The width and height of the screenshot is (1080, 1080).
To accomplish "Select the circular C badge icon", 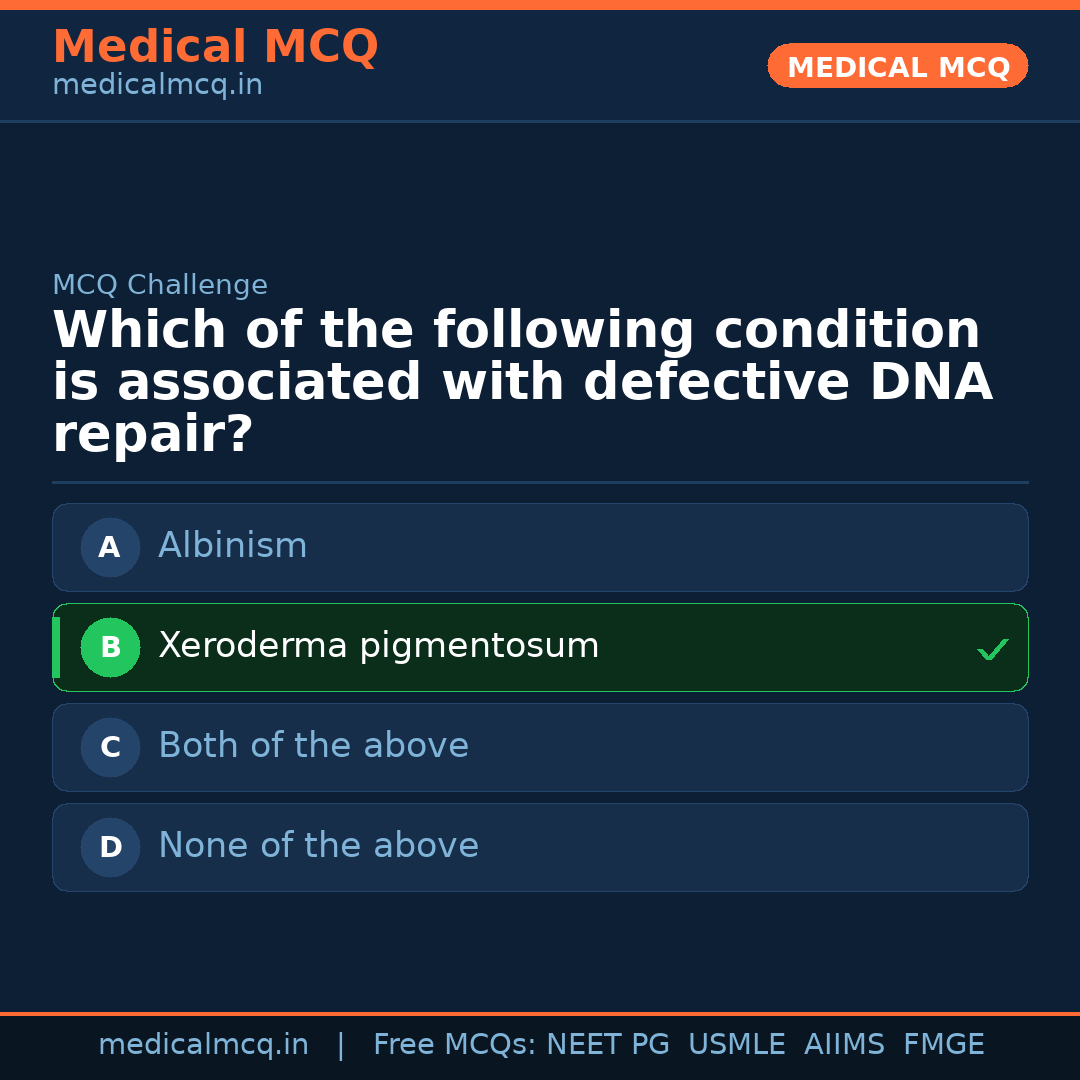I will coord(110,747).
